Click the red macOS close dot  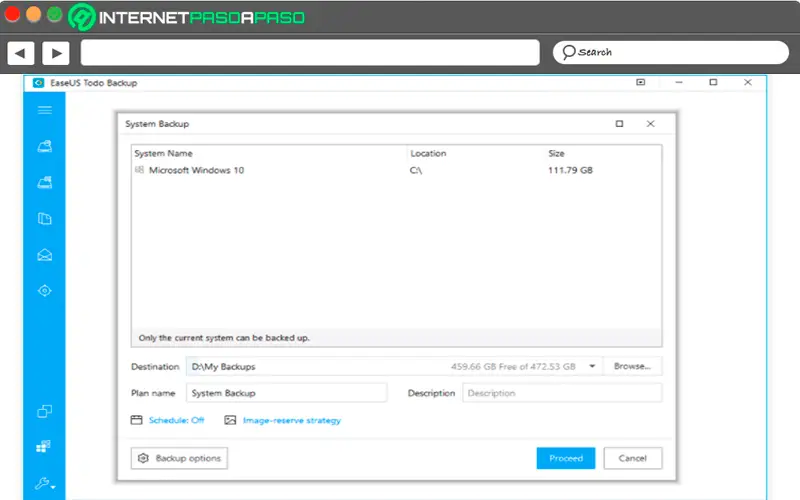(x=12, y=14)
